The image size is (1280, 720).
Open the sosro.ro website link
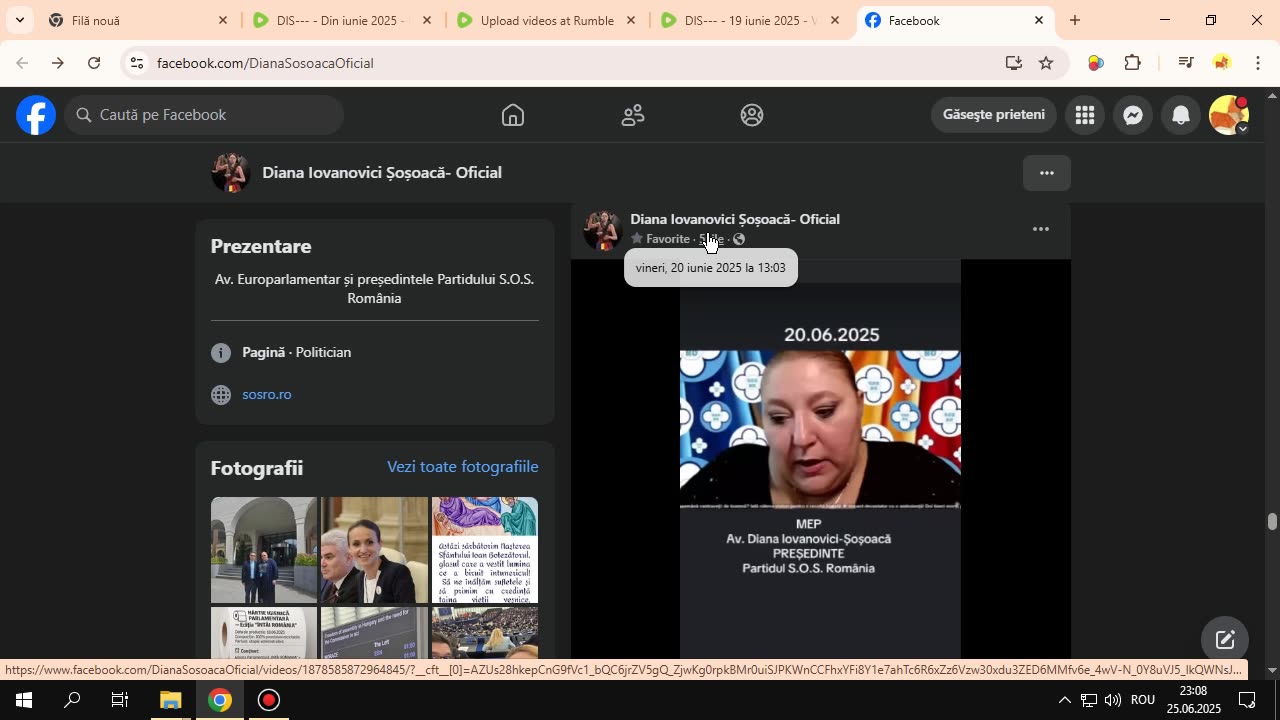(x=267, y=395)
